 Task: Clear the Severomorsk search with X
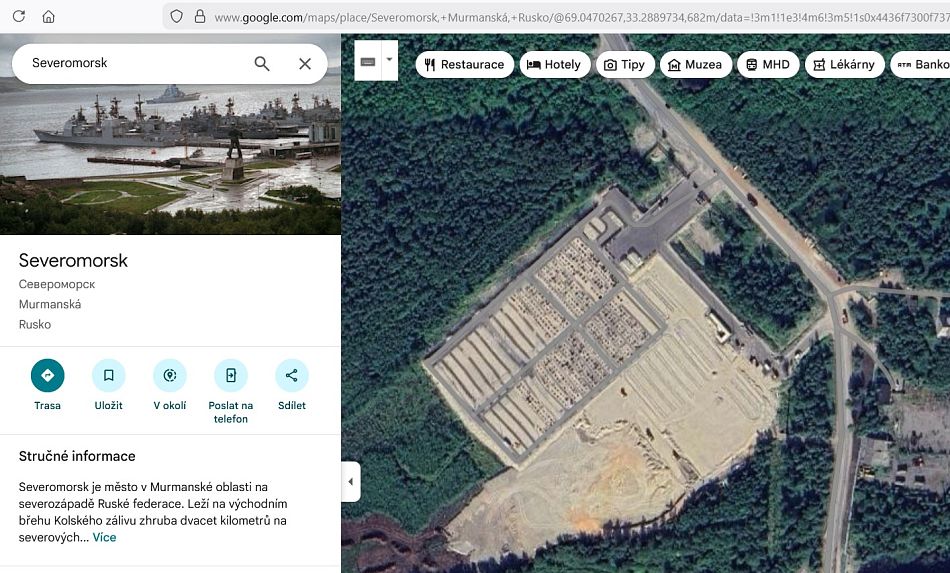[x=305, y=63]
